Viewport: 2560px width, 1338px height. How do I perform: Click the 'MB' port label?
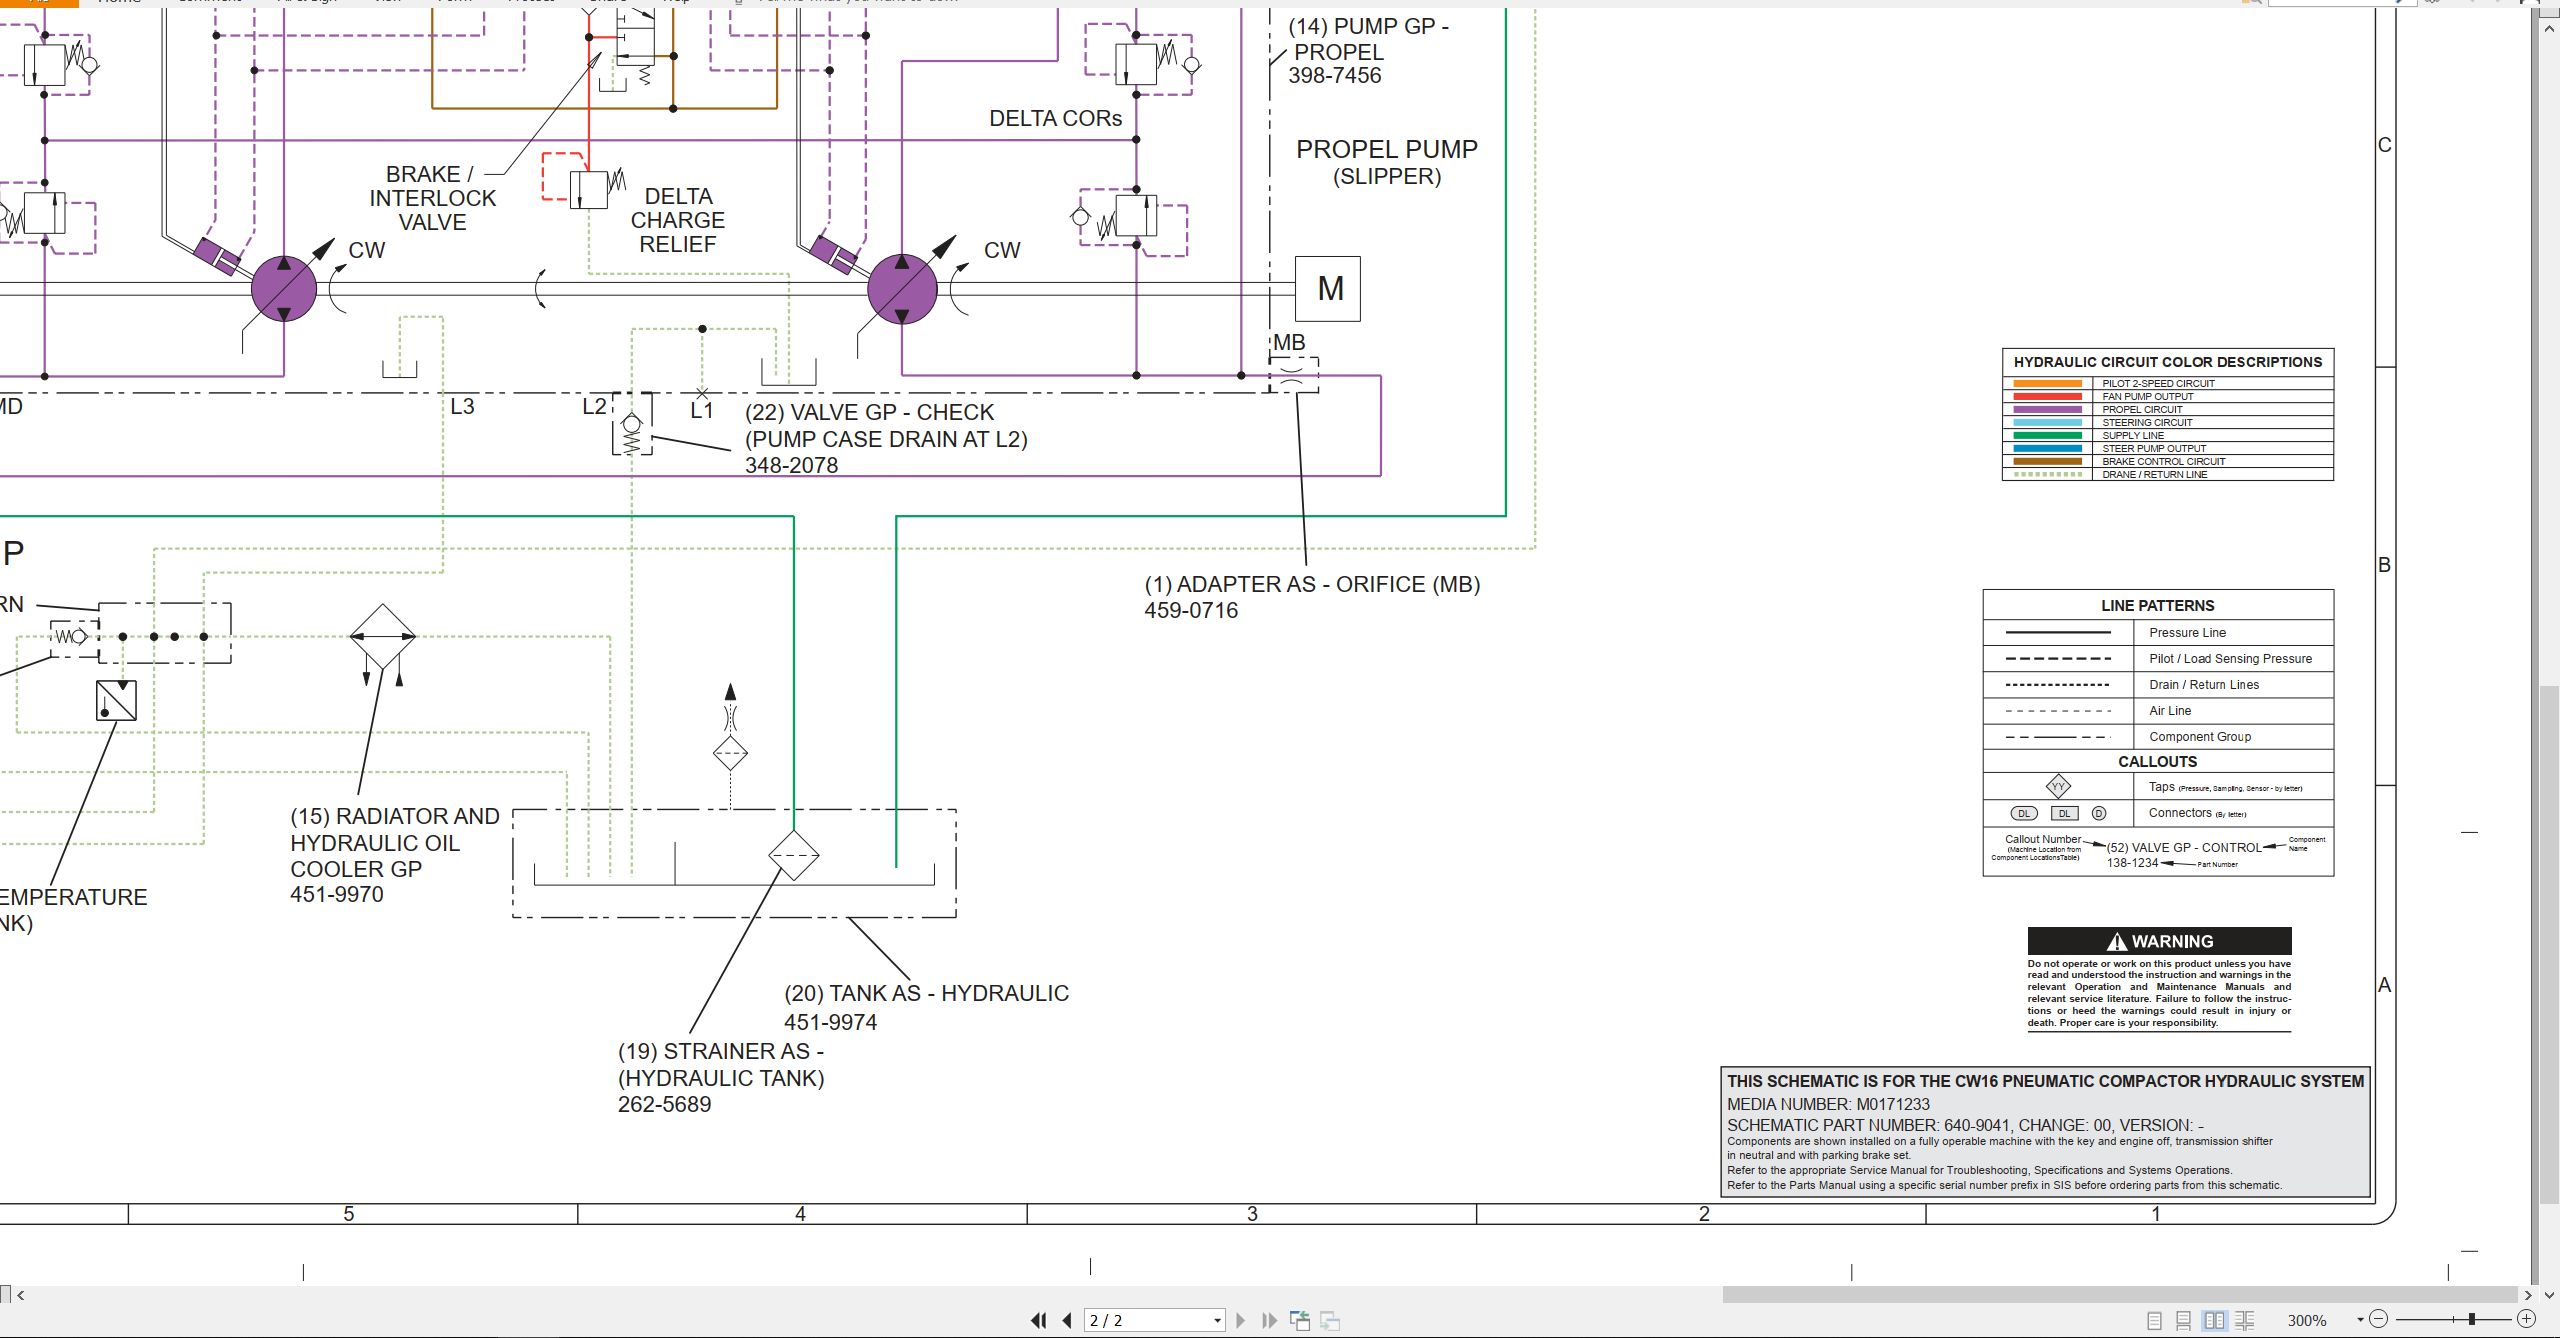click(x=1289, y=343)
